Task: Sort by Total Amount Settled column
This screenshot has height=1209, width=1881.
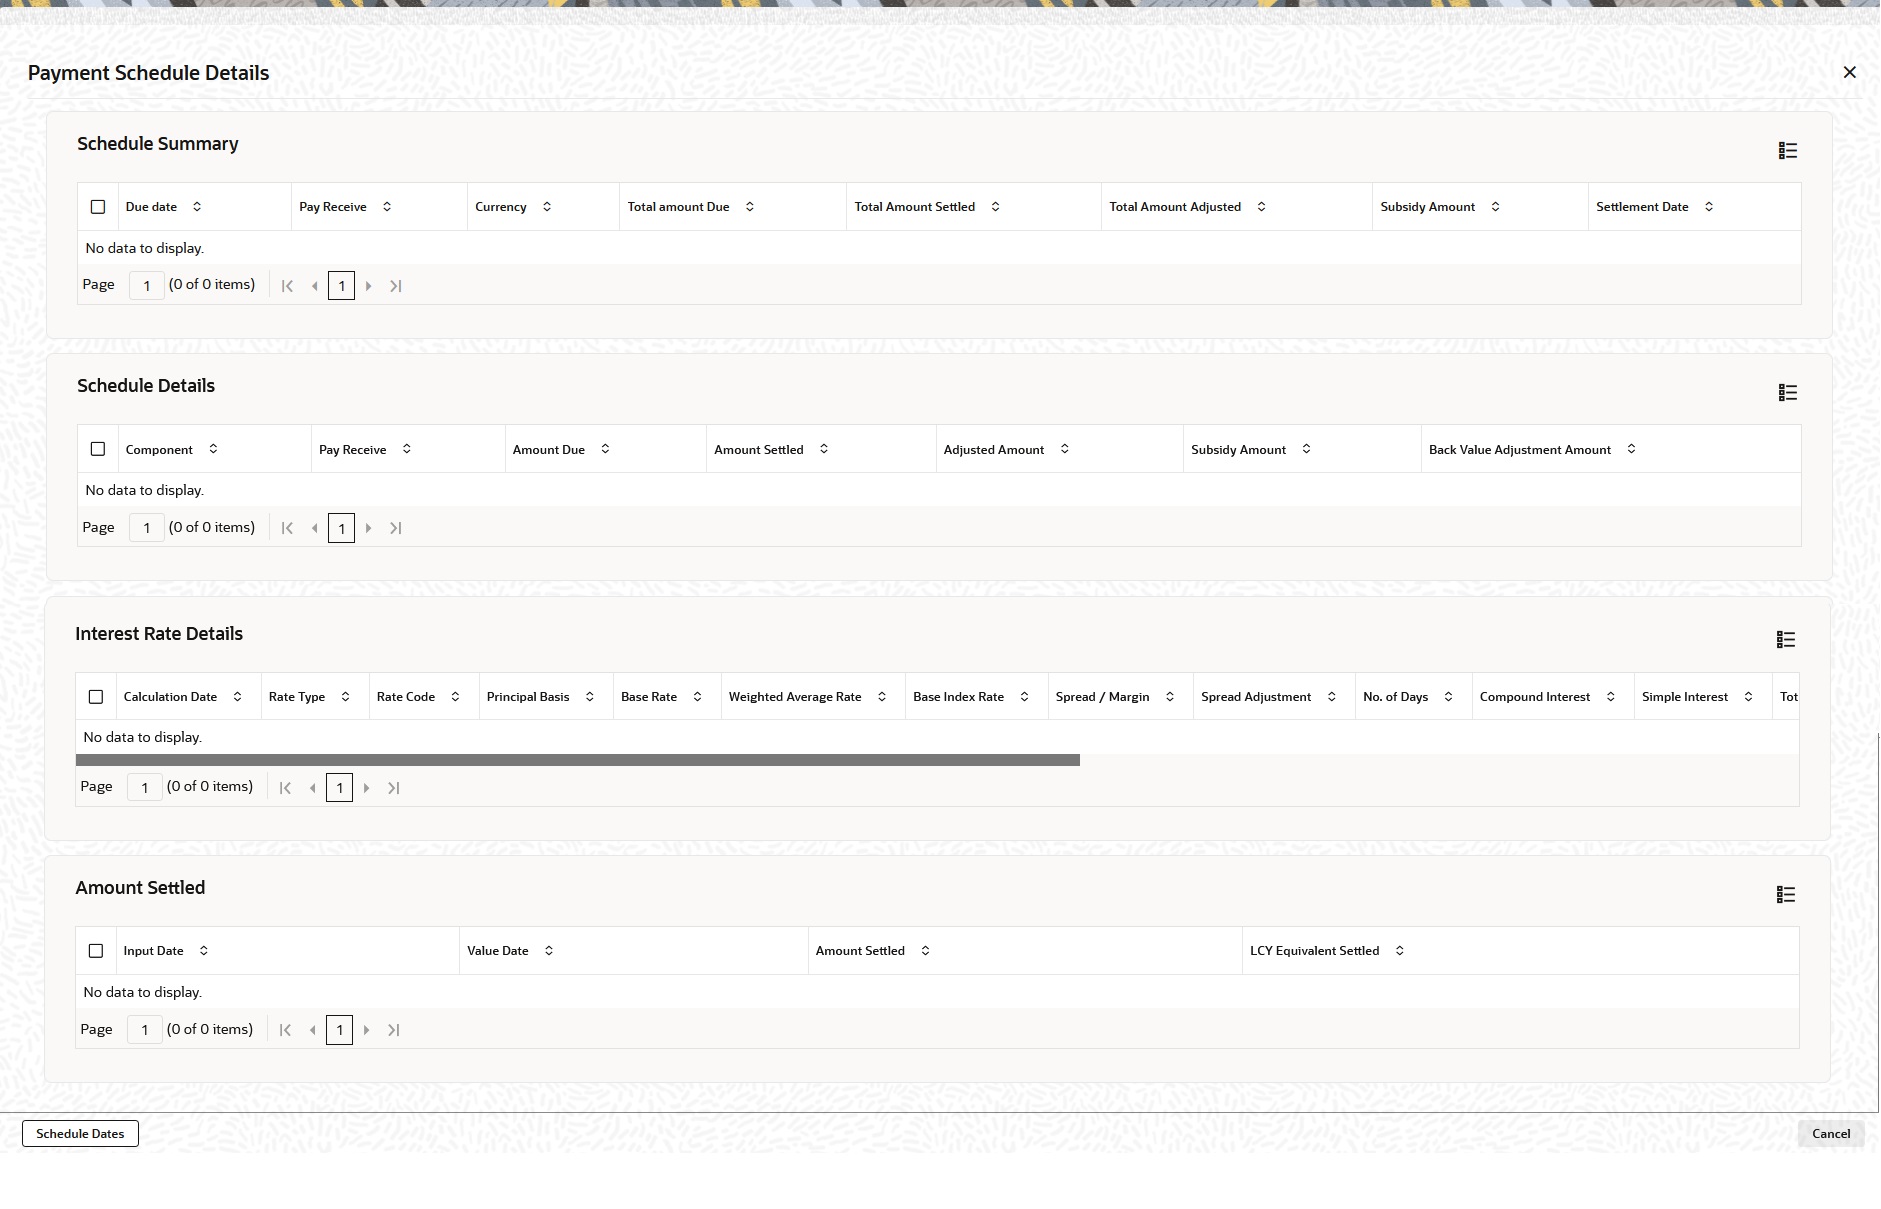Action: pos(996,207)
